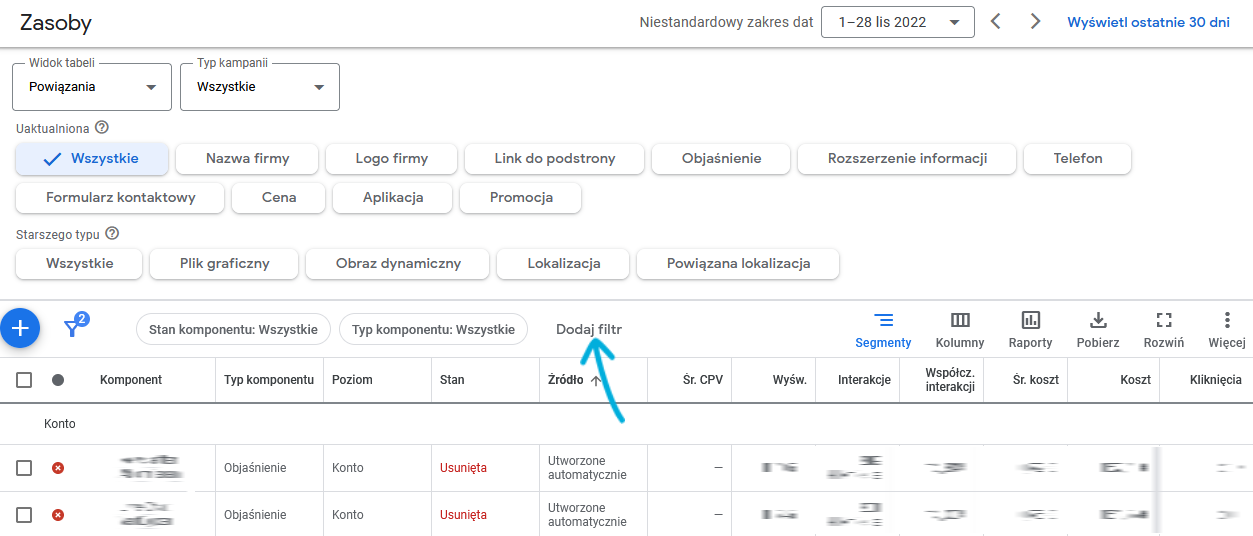The image size is (1253, 536).
Task: Sort by Śr. CPV column header
Action: [x=701, y=380]
